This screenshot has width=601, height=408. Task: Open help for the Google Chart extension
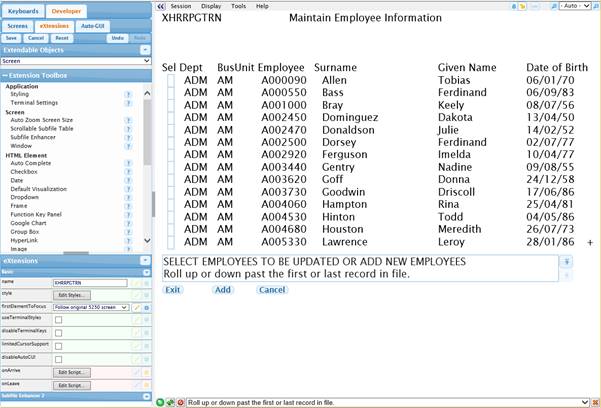click(128, 222)
